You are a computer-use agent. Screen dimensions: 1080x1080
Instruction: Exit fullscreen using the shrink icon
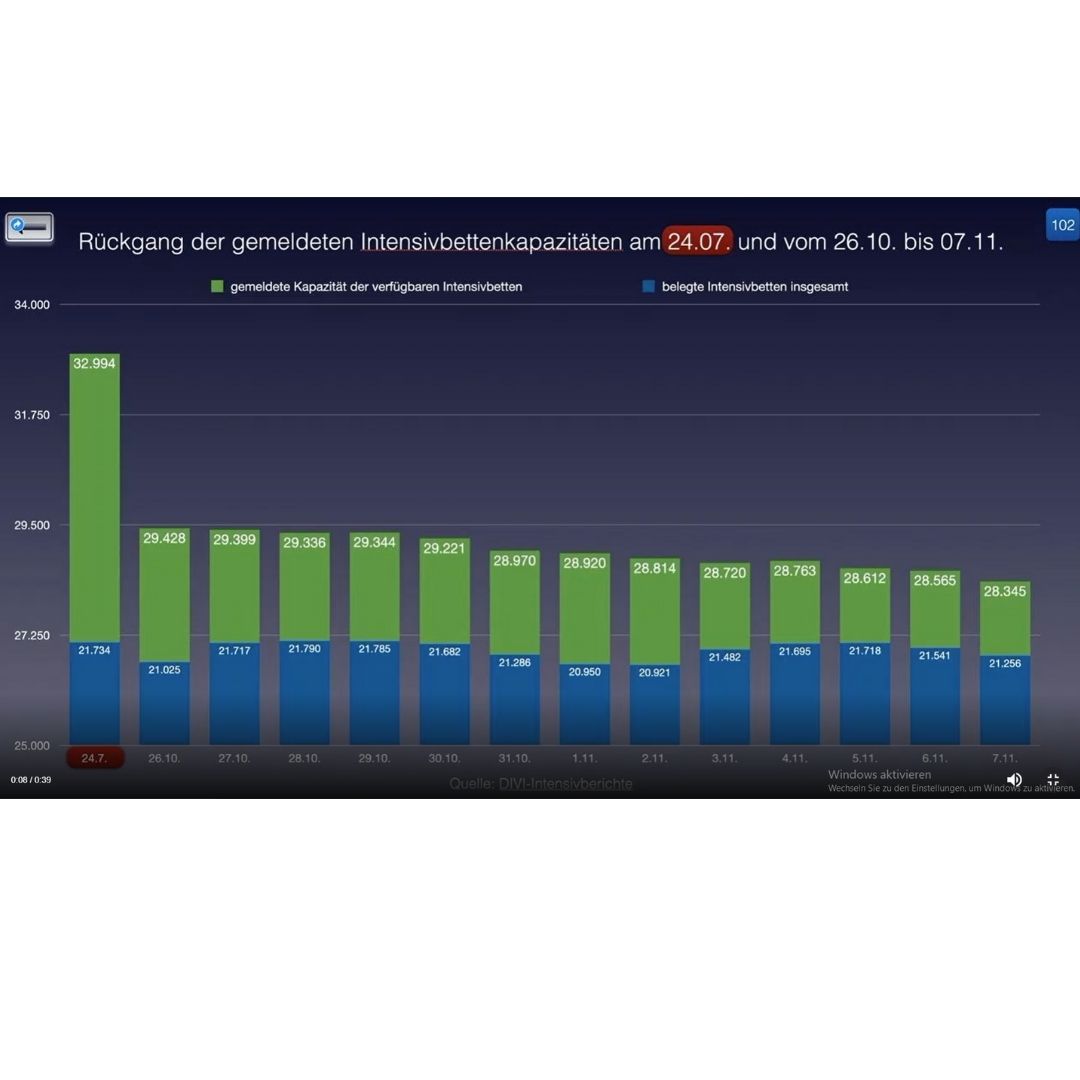tap(1053, 779)
